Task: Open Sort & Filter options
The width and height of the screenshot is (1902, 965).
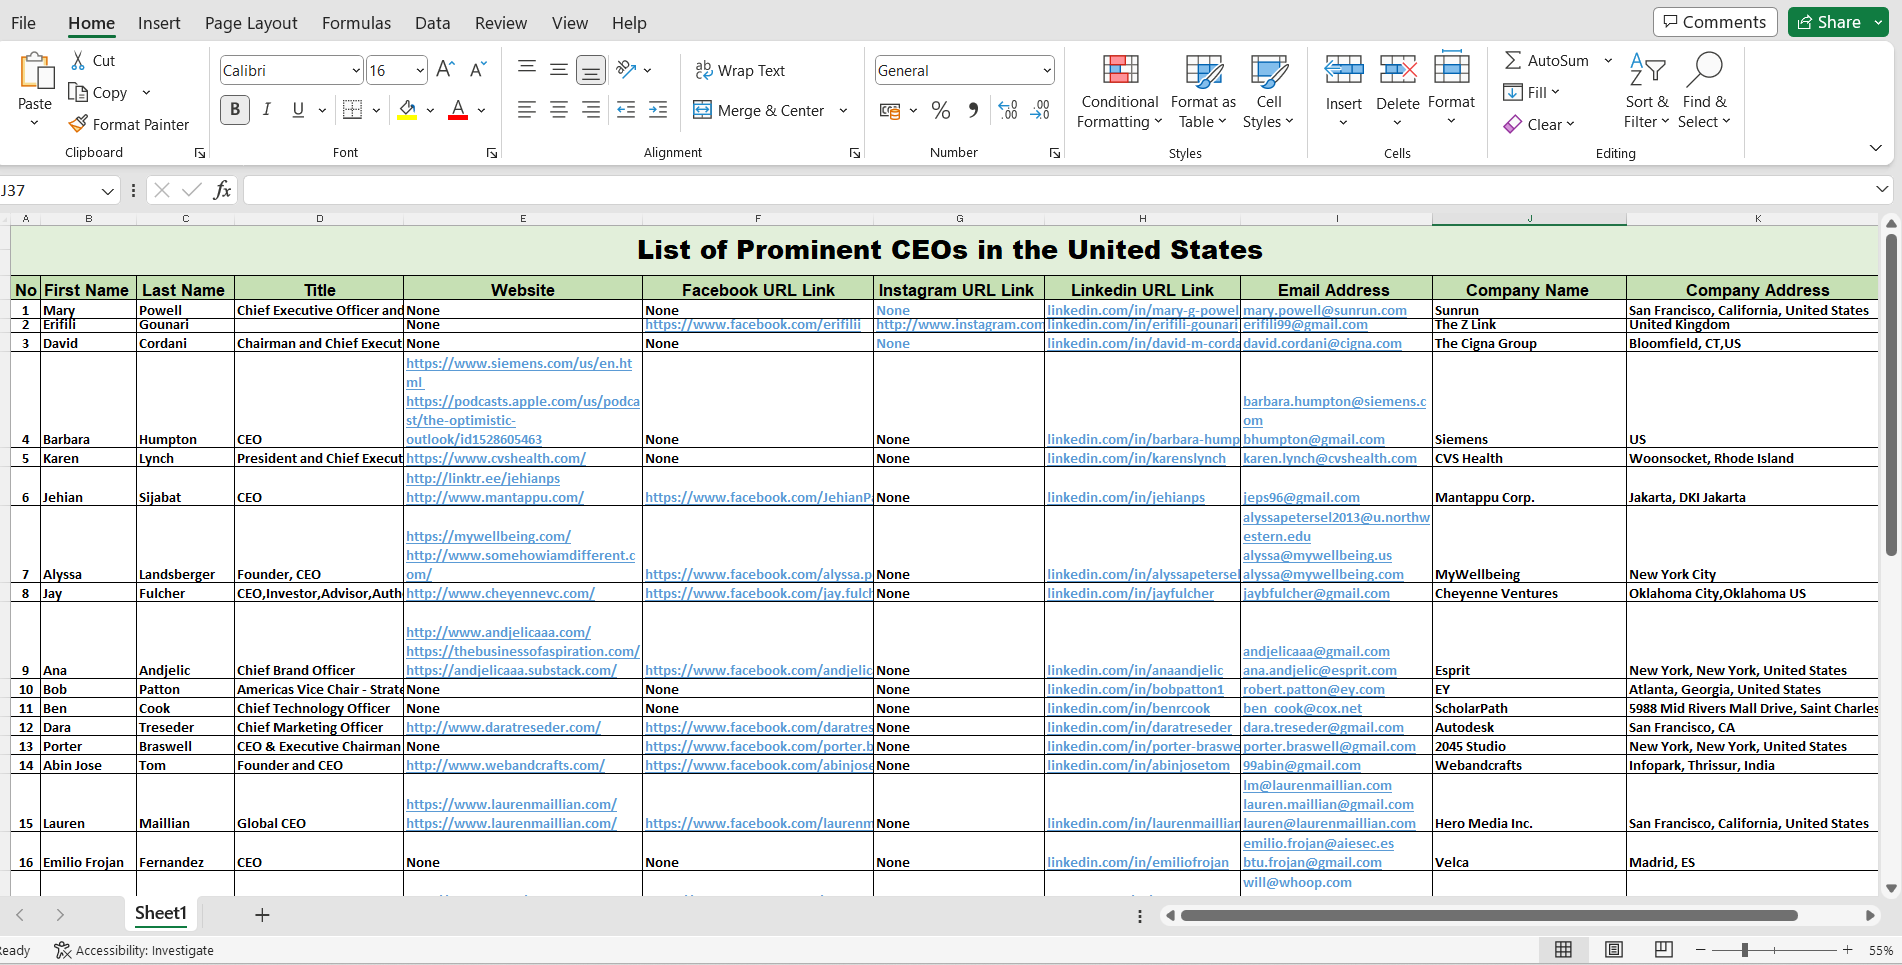Action: pos(1647,91)
